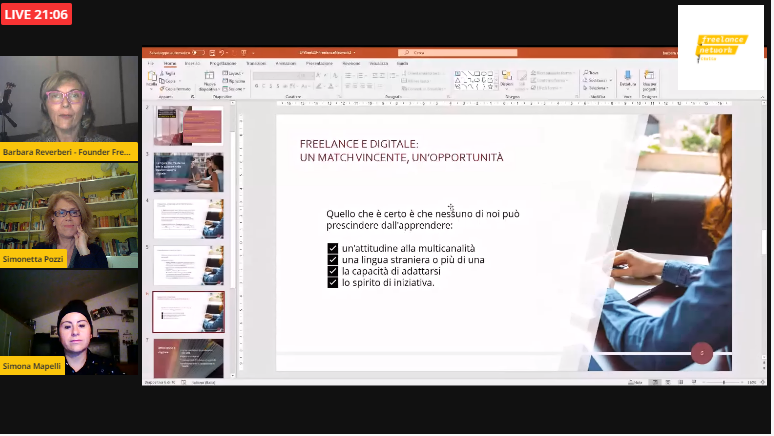
Task: Click the Save icon in quick access toolbar
Action: (x=212, y=52)
